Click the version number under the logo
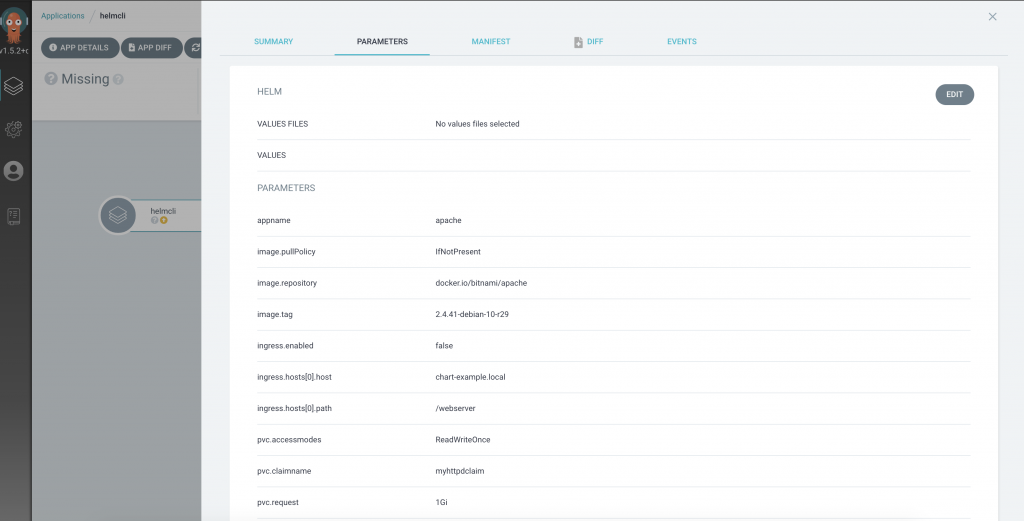The width and height of the screenshot is (1024, 521). [14, 51]
